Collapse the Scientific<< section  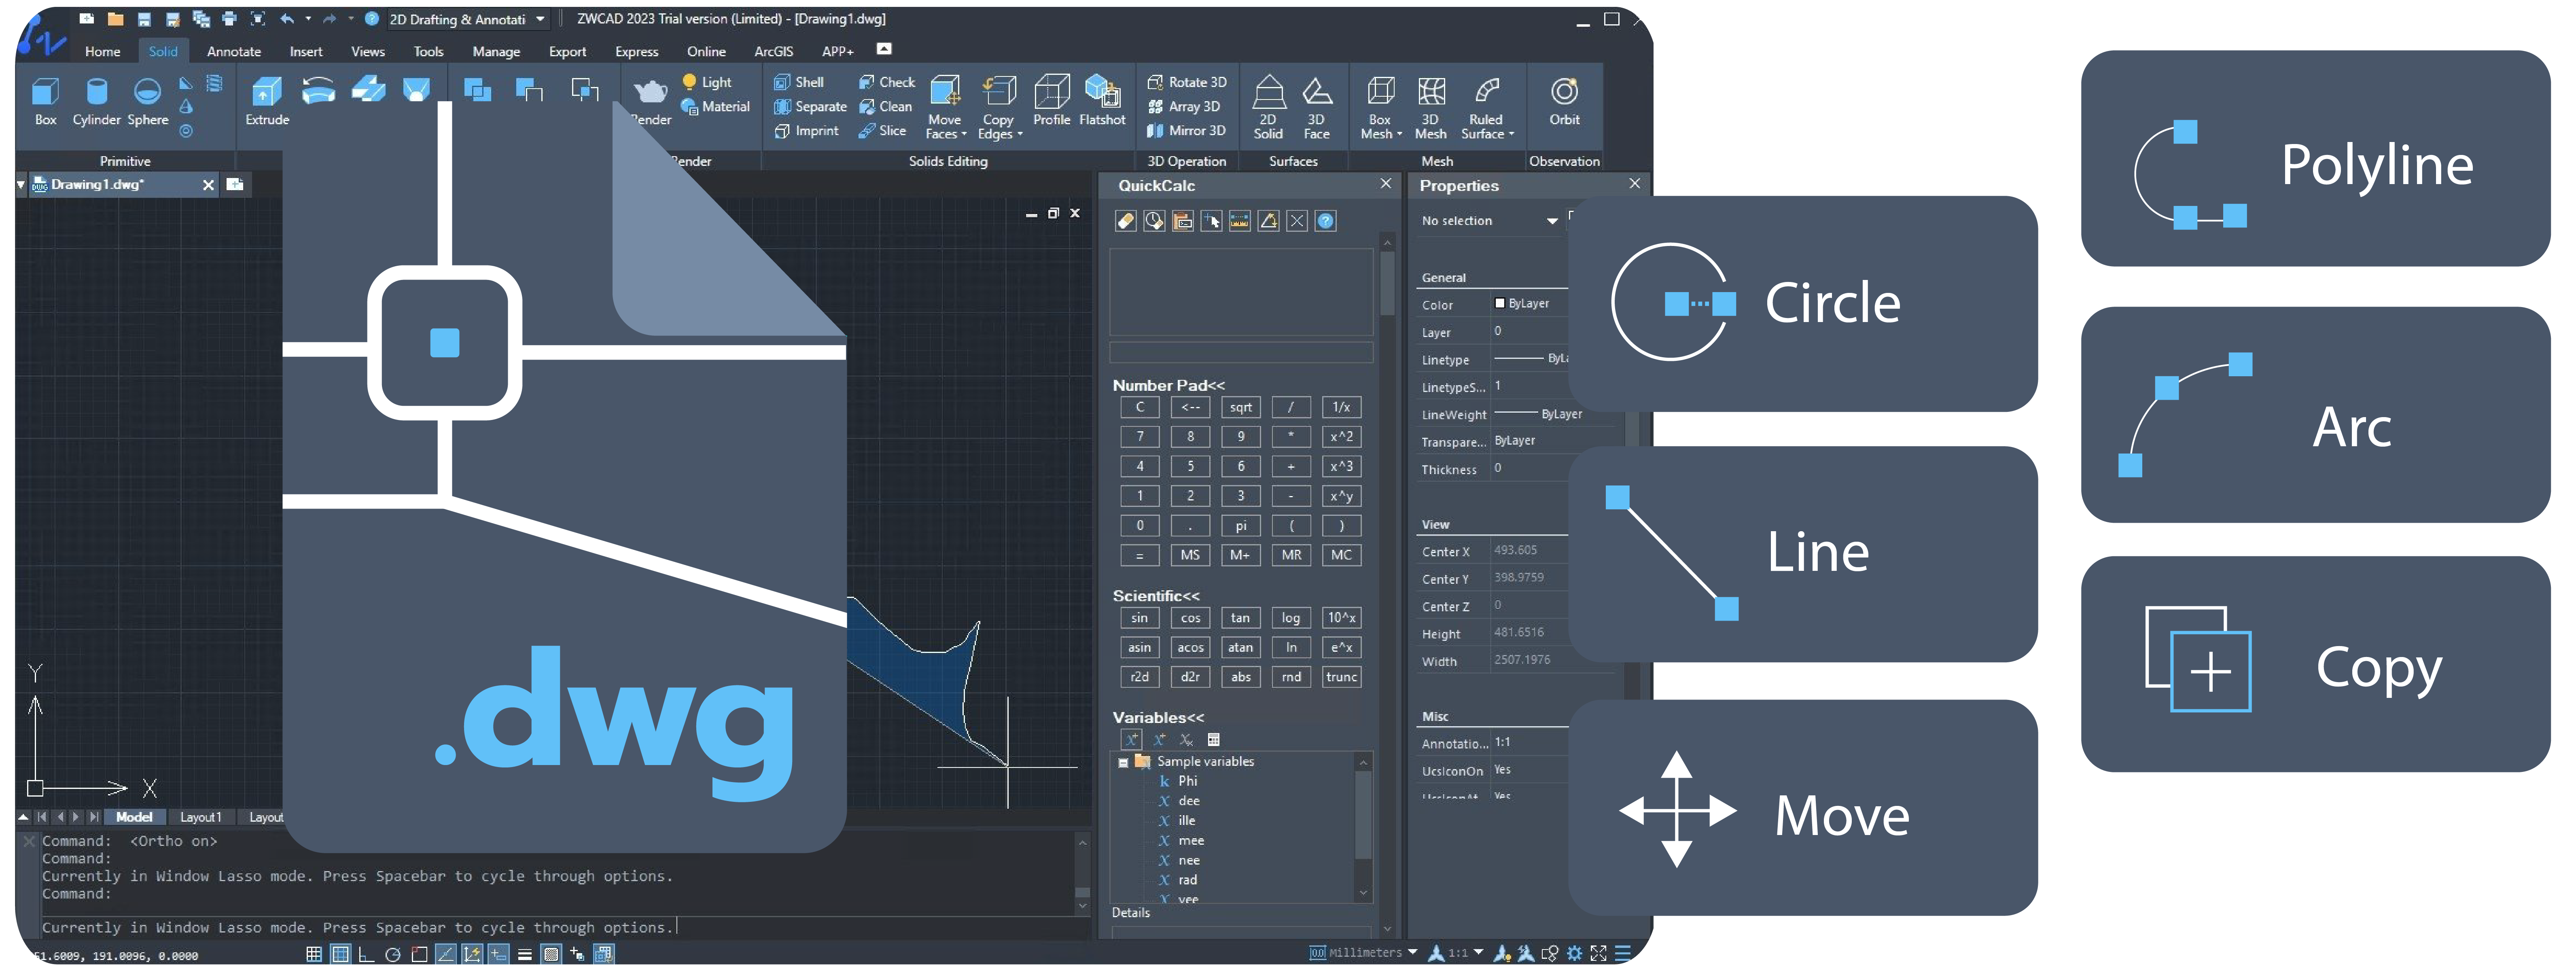coord(1156,596)
